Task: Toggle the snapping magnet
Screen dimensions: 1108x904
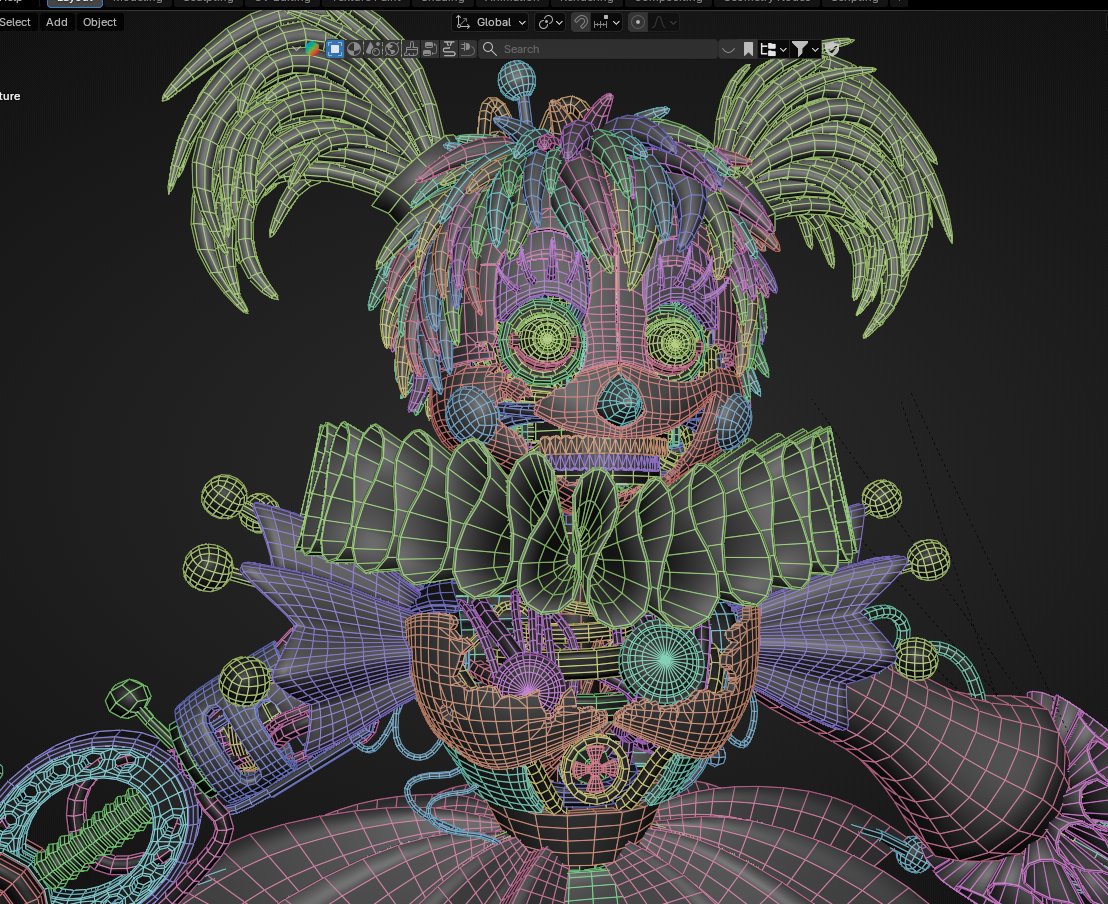Action: pyautogui.click(x=580, y=22)
